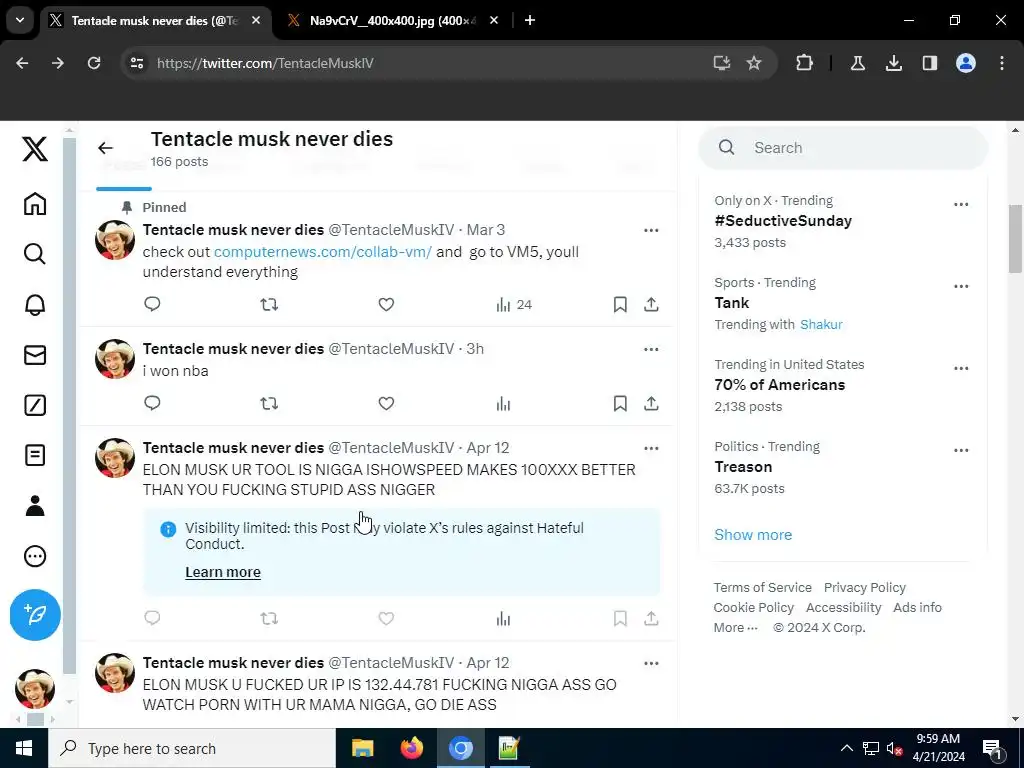Repost the visibility-limited post

269,618
